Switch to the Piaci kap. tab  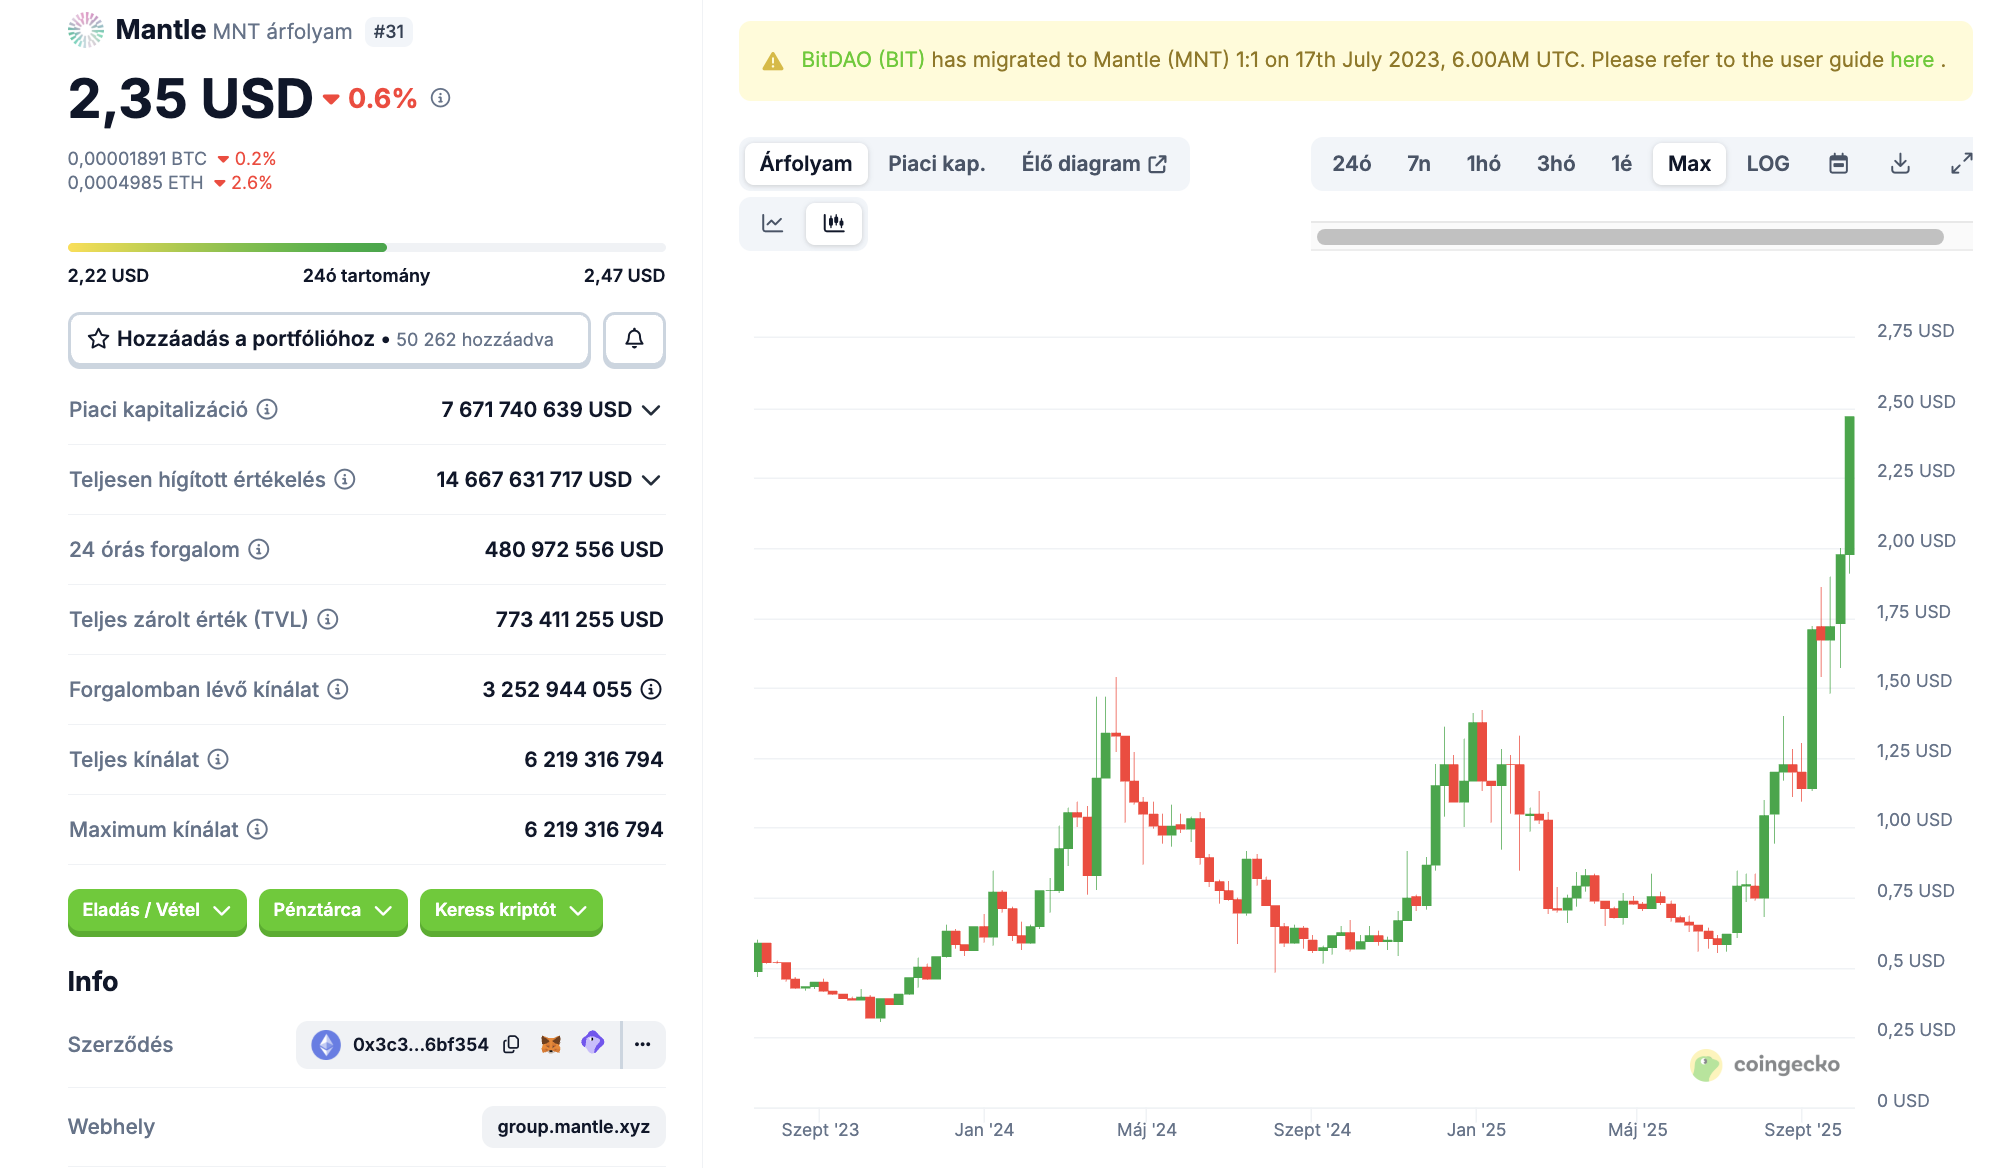936,164
